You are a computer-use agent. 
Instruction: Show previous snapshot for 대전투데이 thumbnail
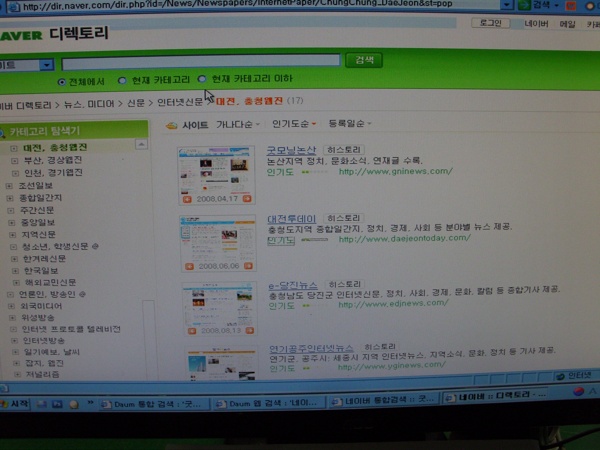[189, 266]
